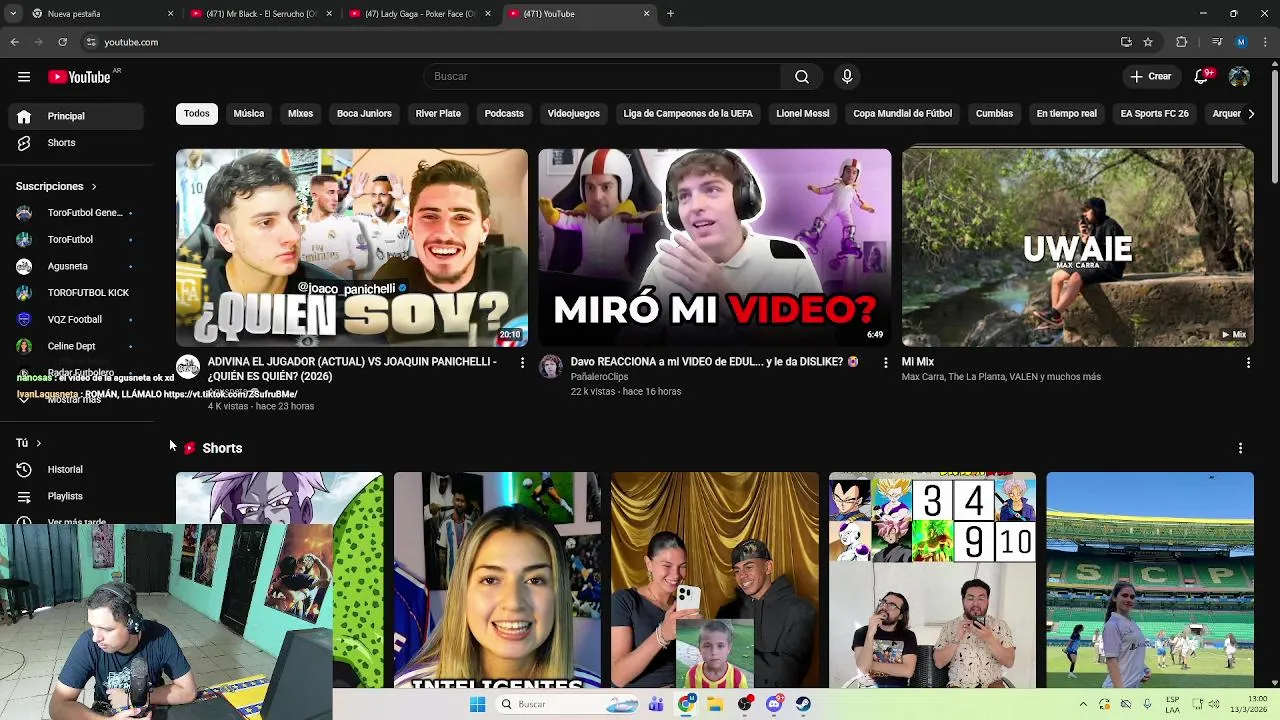
Task: Select the Podcasts filter chip
Action: (504, 114)
